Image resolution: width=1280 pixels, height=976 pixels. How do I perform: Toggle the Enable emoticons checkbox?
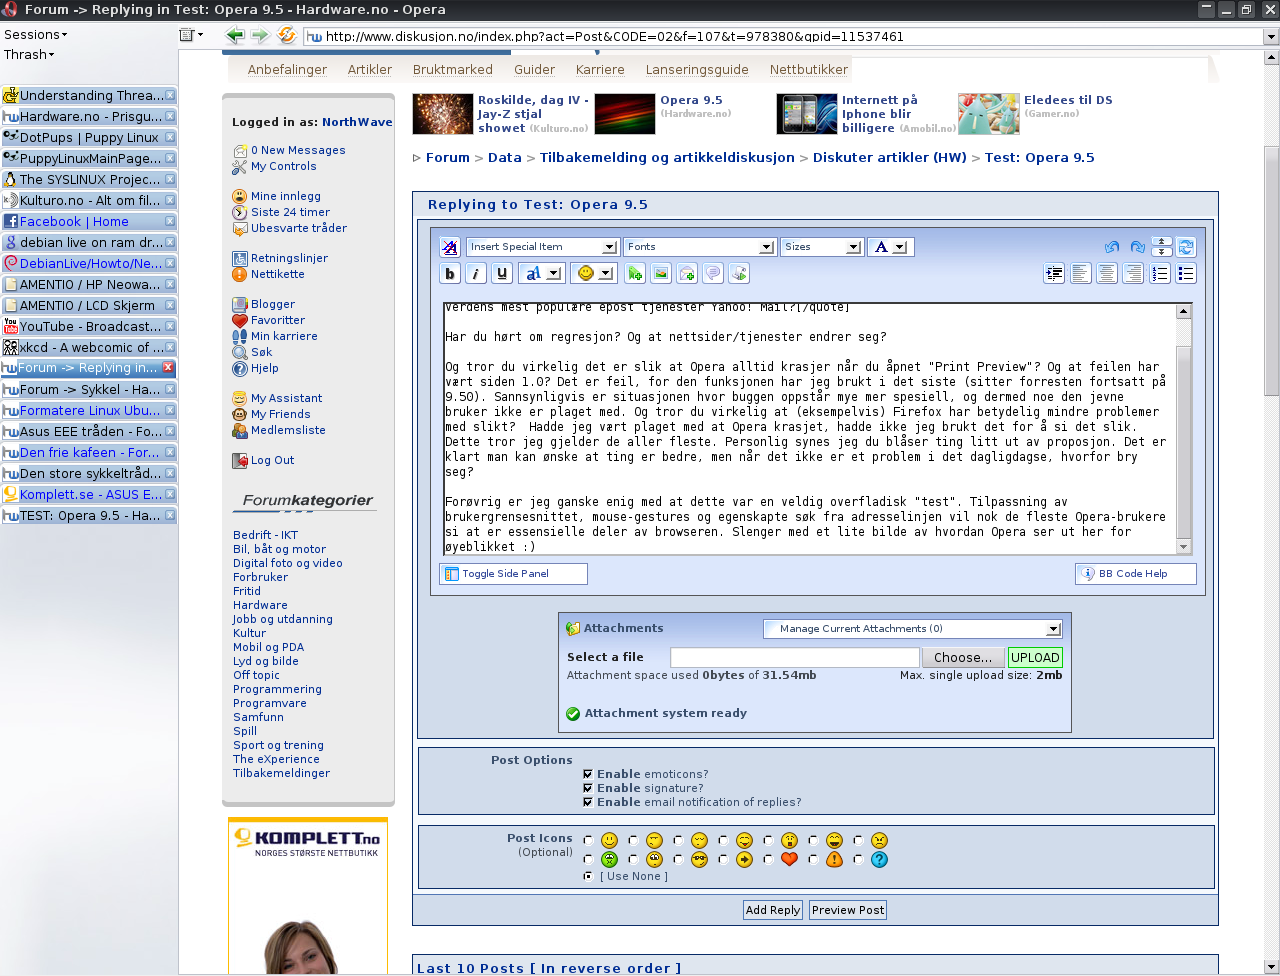coord(587,774)
